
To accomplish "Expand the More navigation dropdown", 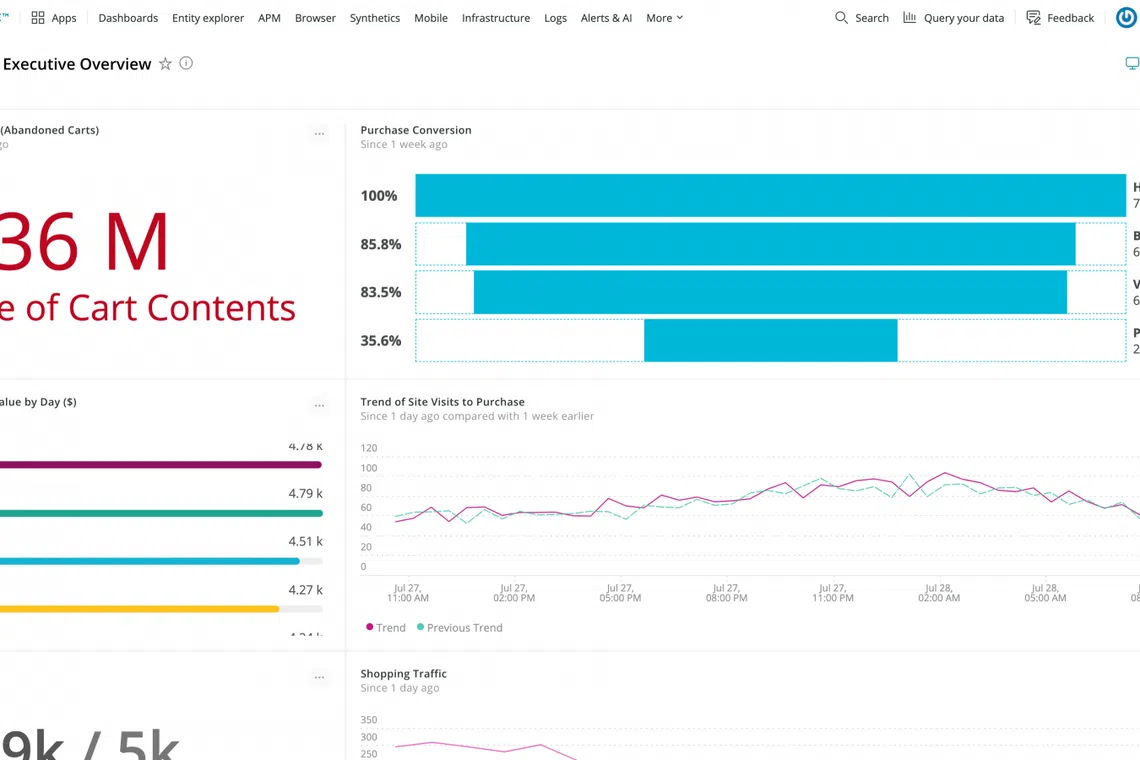I will point(664,18).
